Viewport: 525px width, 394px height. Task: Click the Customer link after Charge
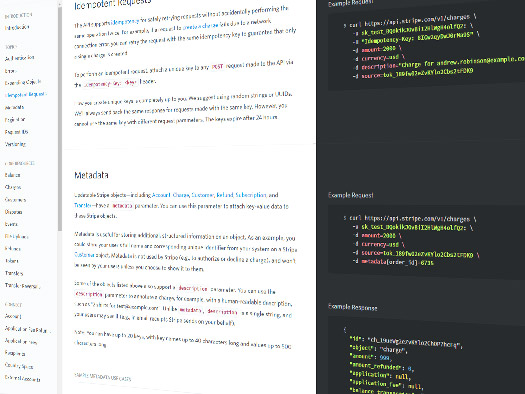tap(203, 195)
